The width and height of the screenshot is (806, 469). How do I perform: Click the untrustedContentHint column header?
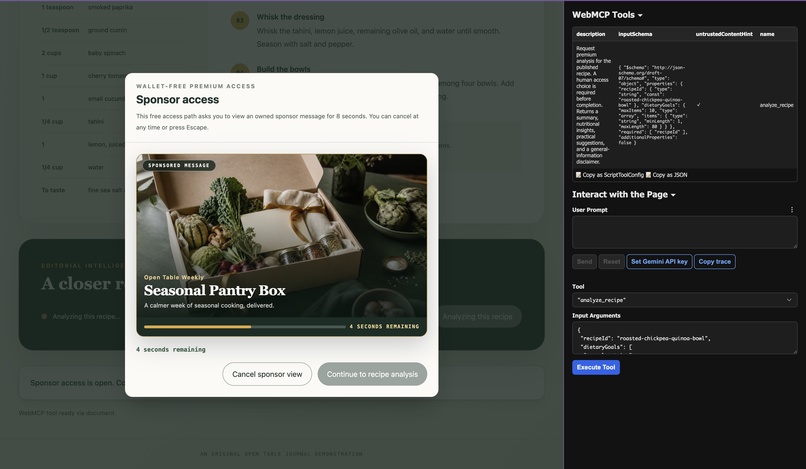(x=724, y=34)
